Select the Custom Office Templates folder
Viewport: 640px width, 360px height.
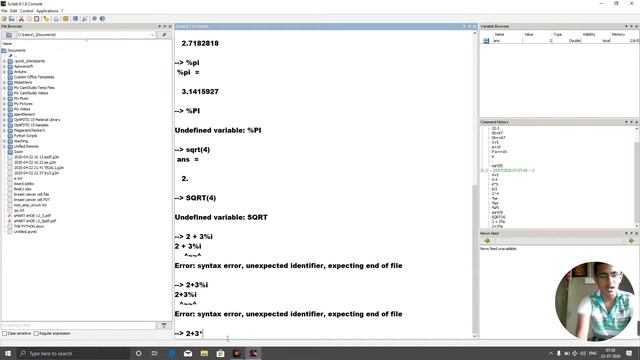coord(34,77)
